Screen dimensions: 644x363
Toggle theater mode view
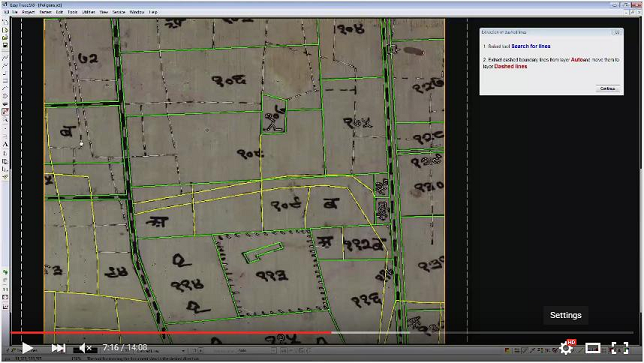593,348
